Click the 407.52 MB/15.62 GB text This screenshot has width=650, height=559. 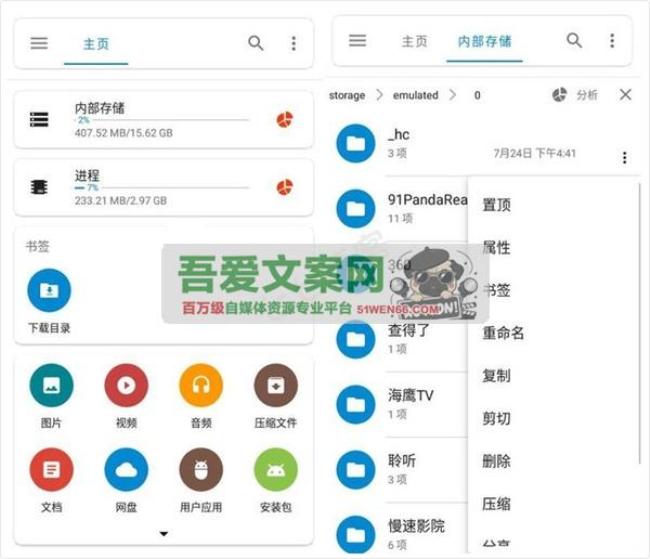pos(124,133)
